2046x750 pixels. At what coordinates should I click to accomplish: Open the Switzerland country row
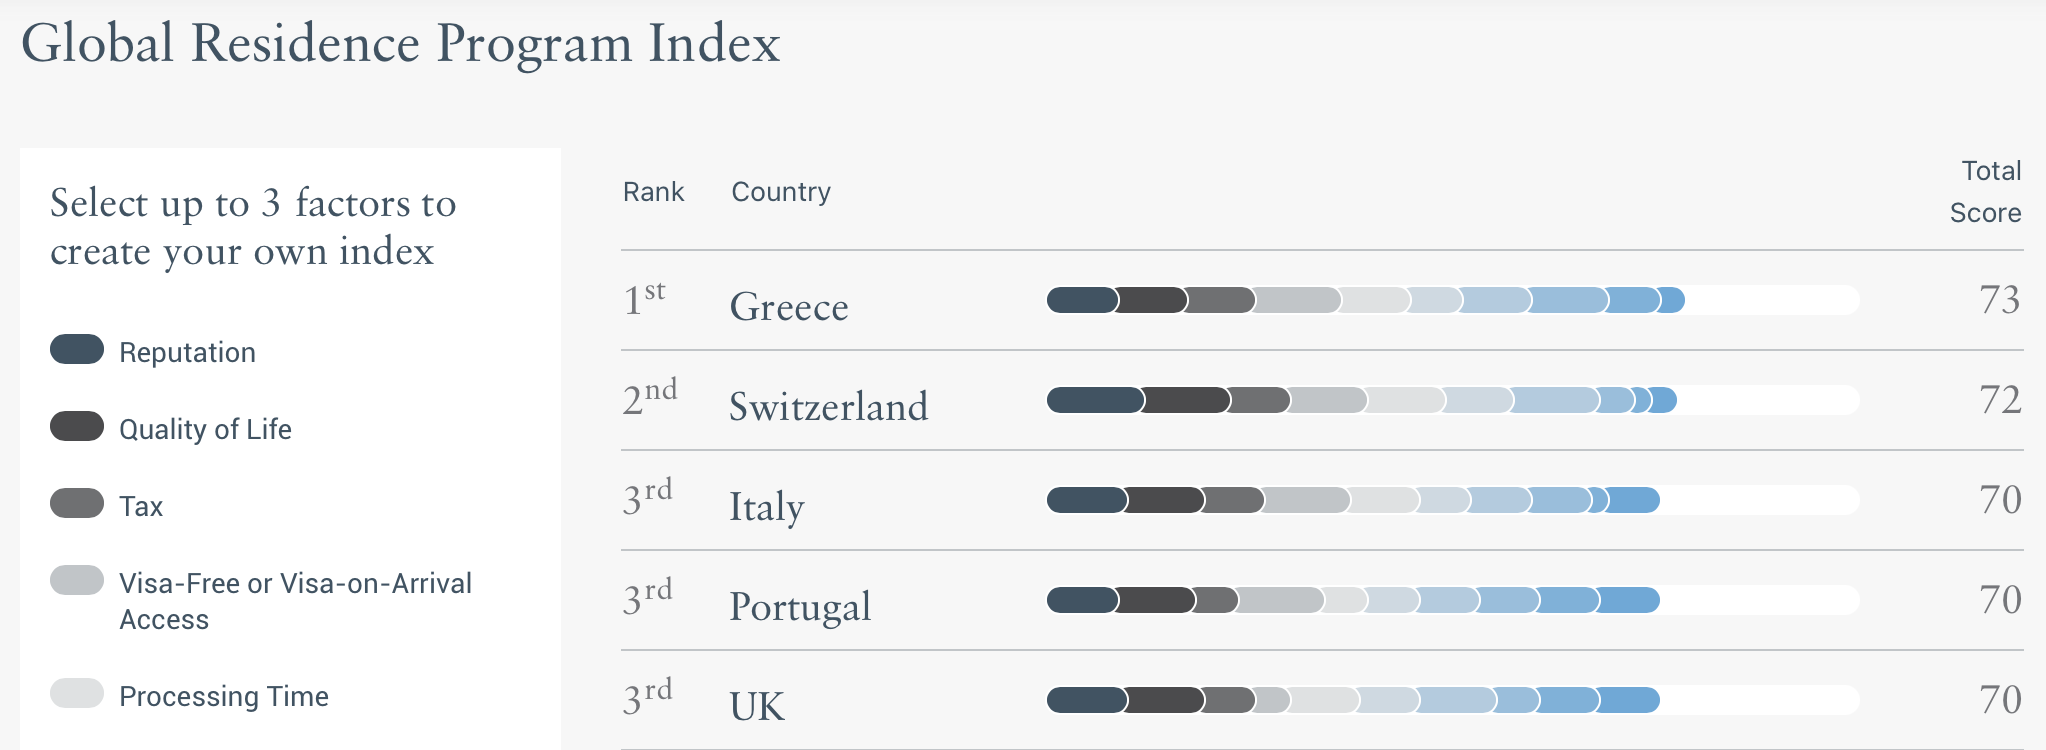pos(828,406)
